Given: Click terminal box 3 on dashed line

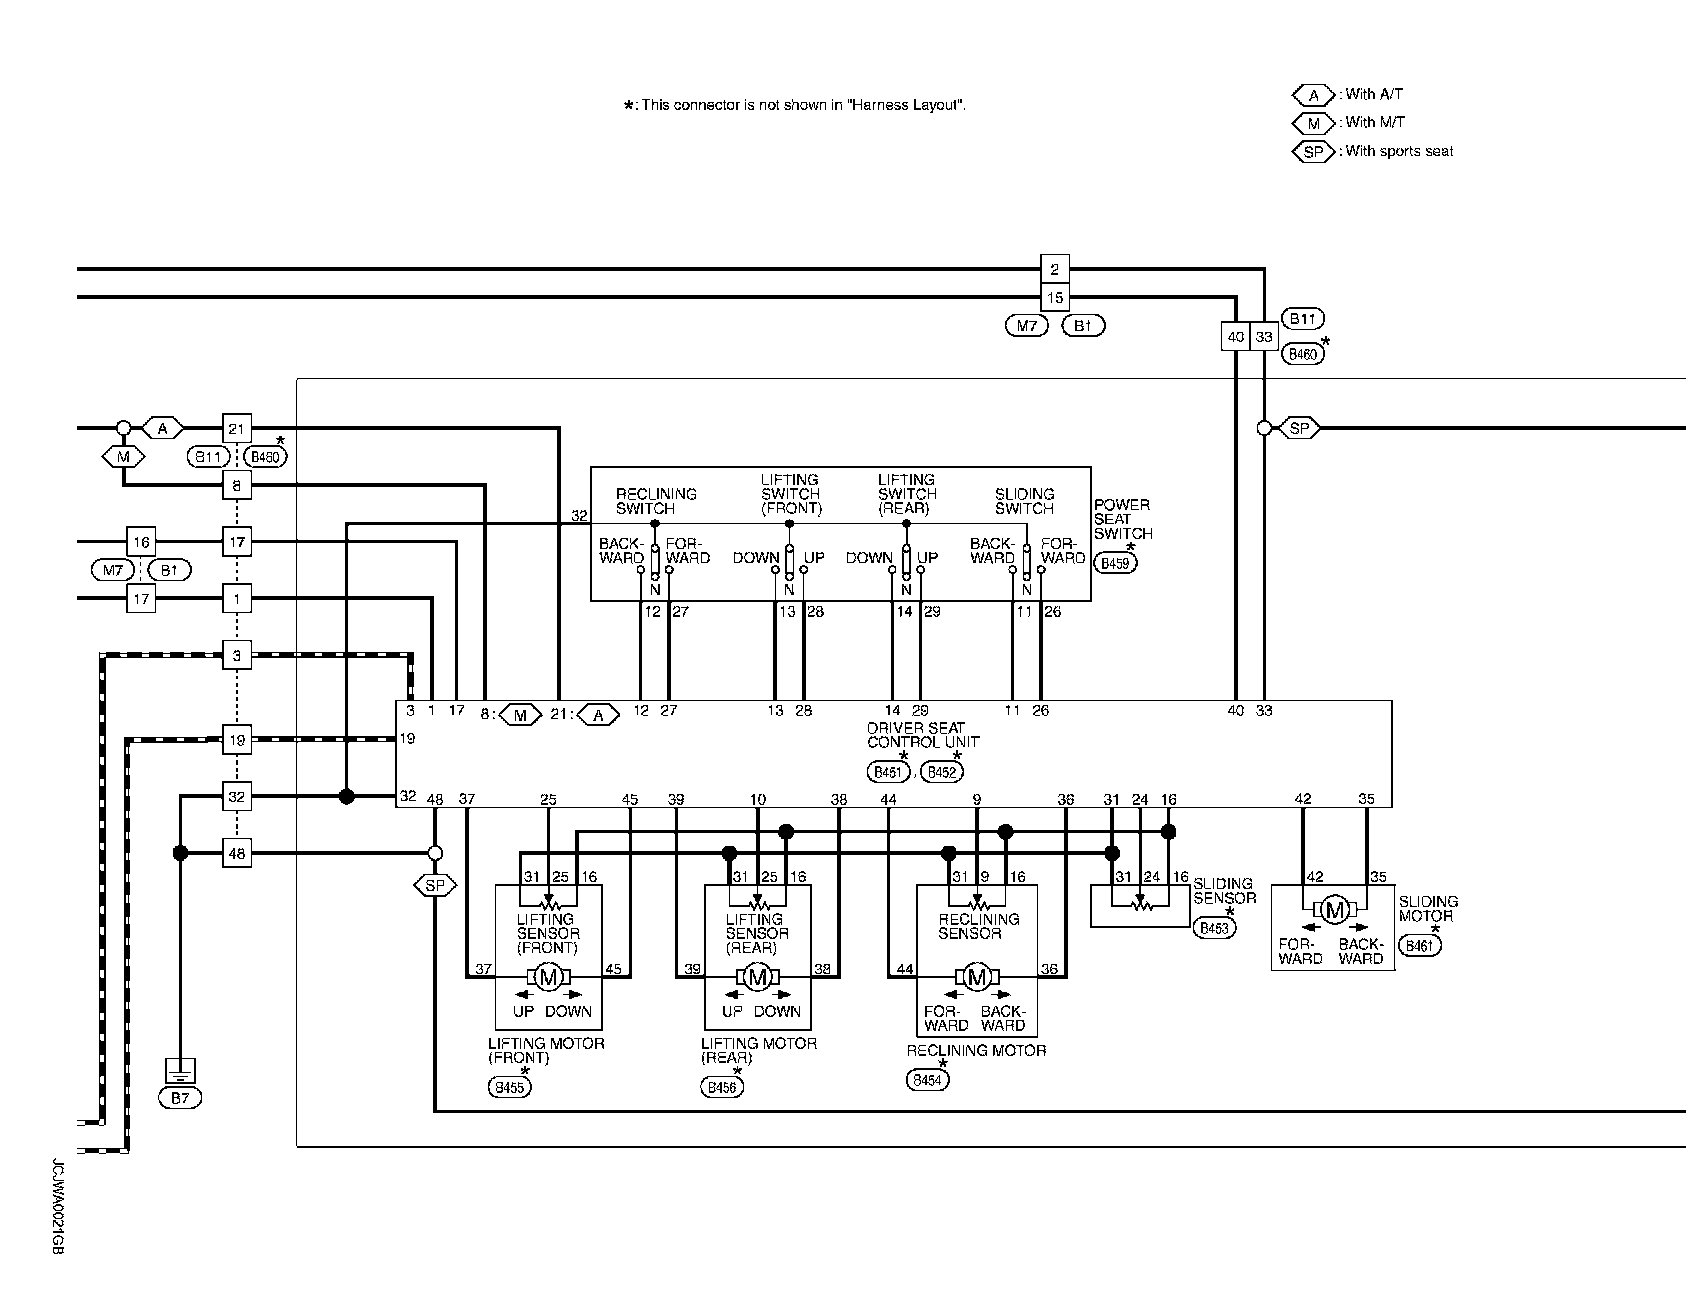Looking at the screenshot, I should (236, 656).
